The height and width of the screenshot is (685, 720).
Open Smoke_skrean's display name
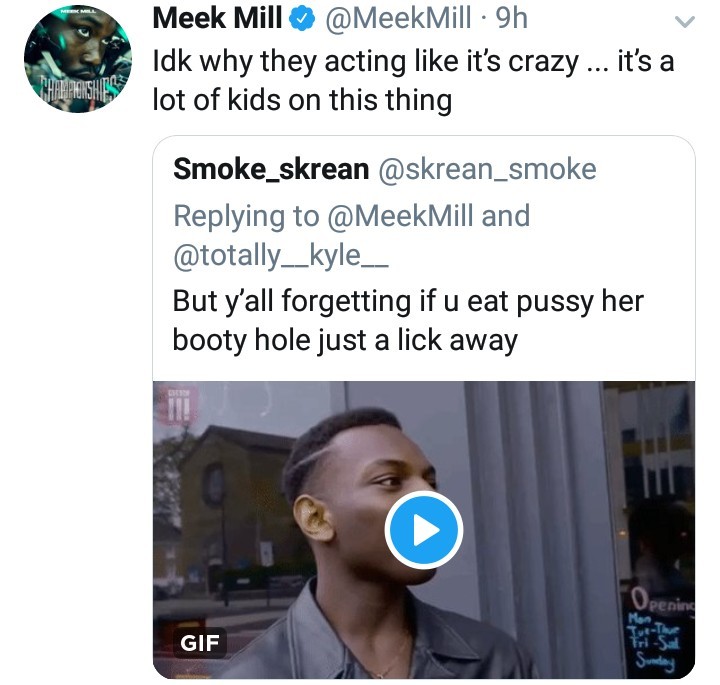[271, 170]
